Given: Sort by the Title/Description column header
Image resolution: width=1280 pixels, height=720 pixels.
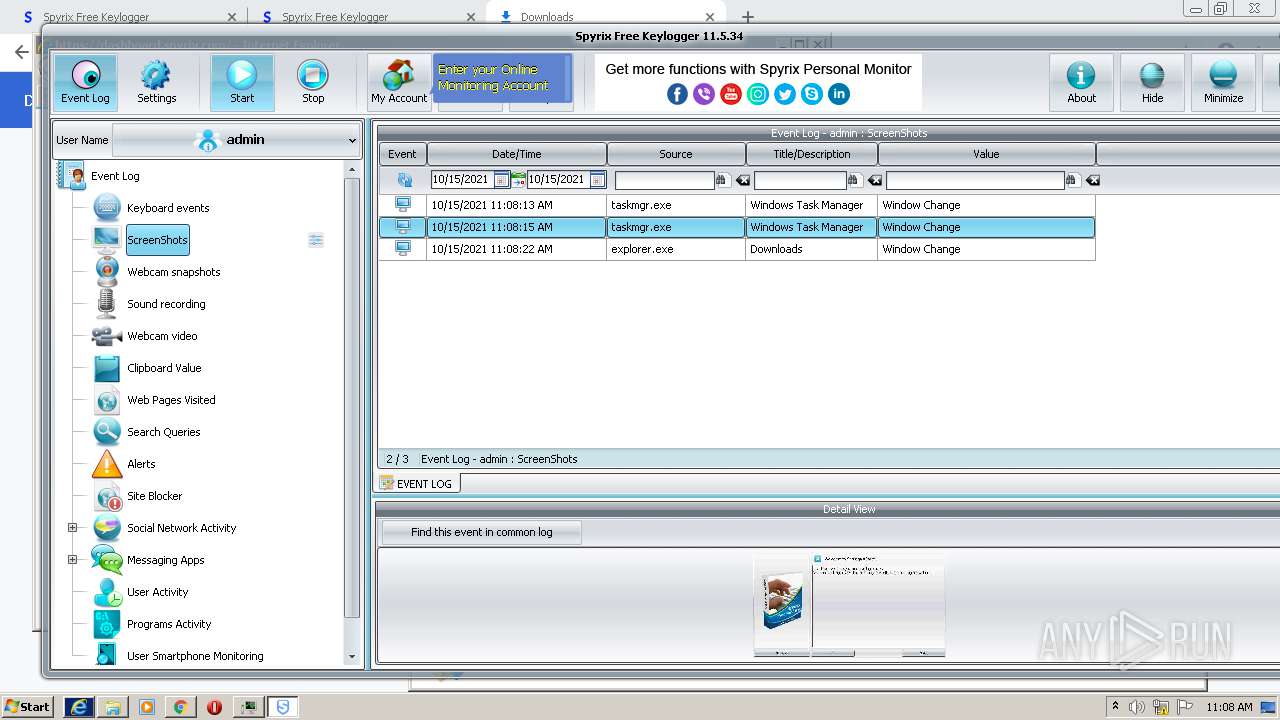Looking at the screenshot, I should (x=812, y=154).
